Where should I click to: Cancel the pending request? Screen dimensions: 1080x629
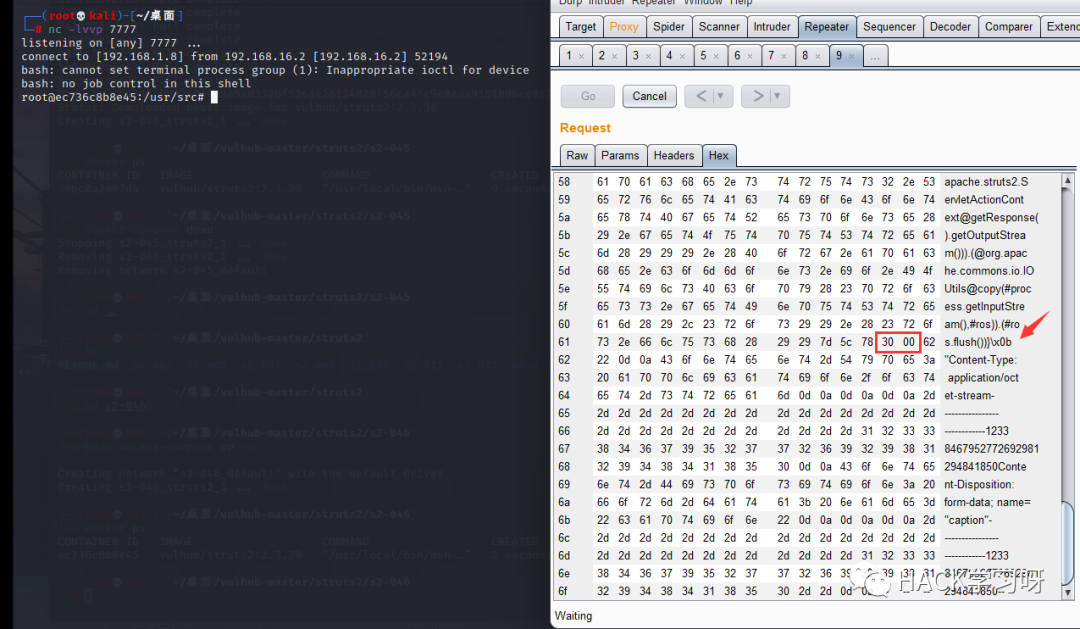pyautogui.click(x=650, y=96)
